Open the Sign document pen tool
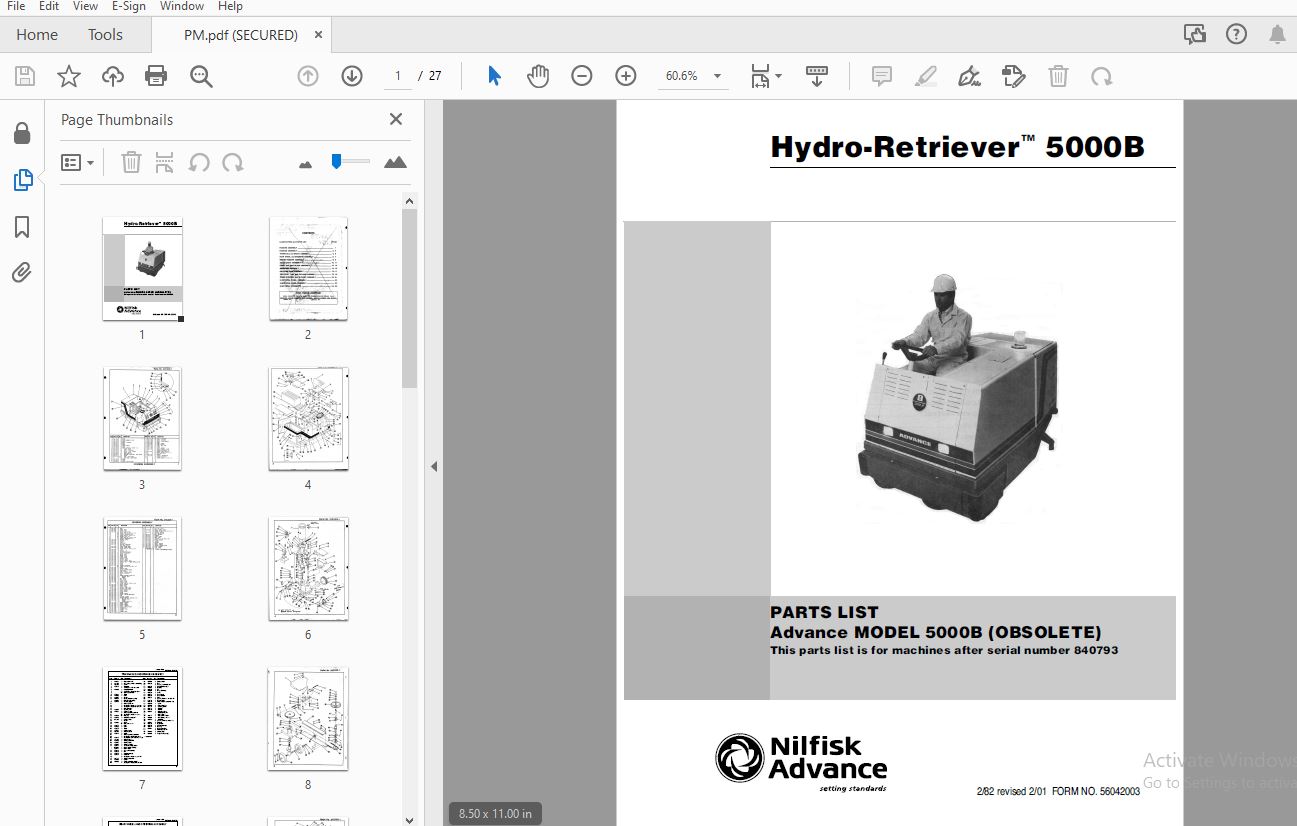 point(969,76)
